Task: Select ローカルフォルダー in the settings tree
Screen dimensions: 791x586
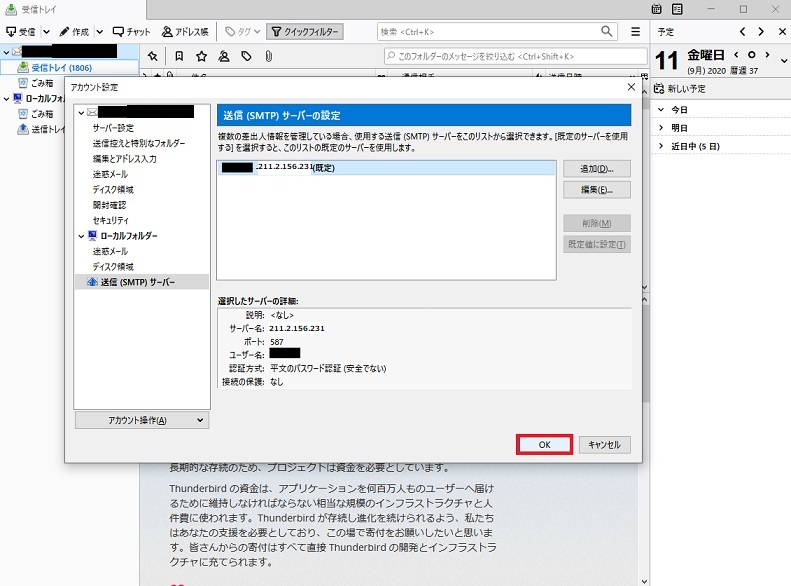Action: [129, 236]
